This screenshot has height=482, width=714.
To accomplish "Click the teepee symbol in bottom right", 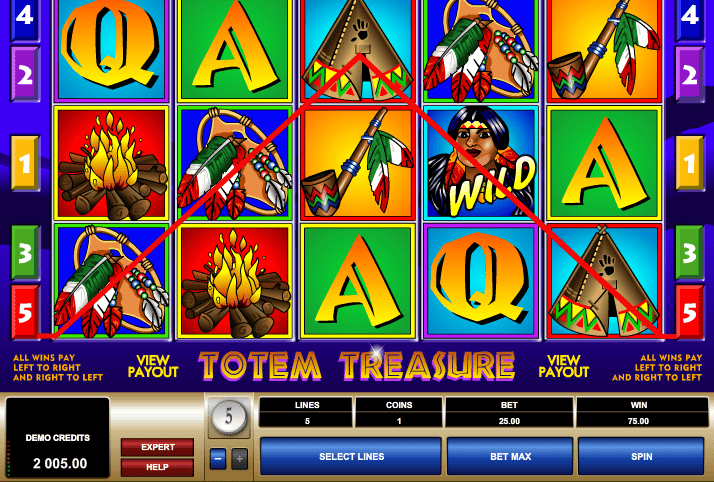I will tap(604, 281).
